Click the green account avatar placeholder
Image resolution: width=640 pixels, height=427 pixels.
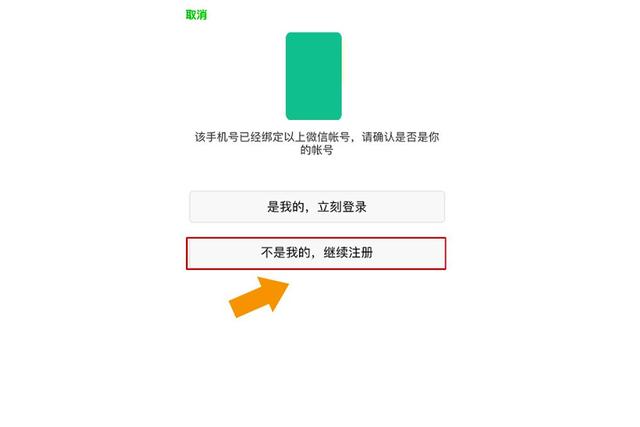[313, 76]
